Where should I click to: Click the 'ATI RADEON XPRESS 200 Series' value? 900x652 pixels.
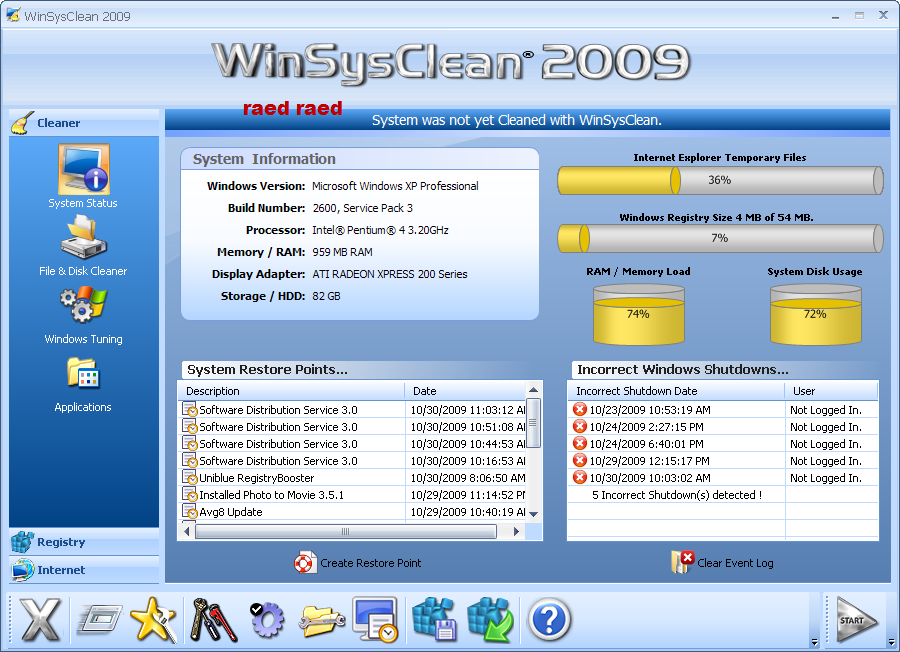[x=390, y=274]
